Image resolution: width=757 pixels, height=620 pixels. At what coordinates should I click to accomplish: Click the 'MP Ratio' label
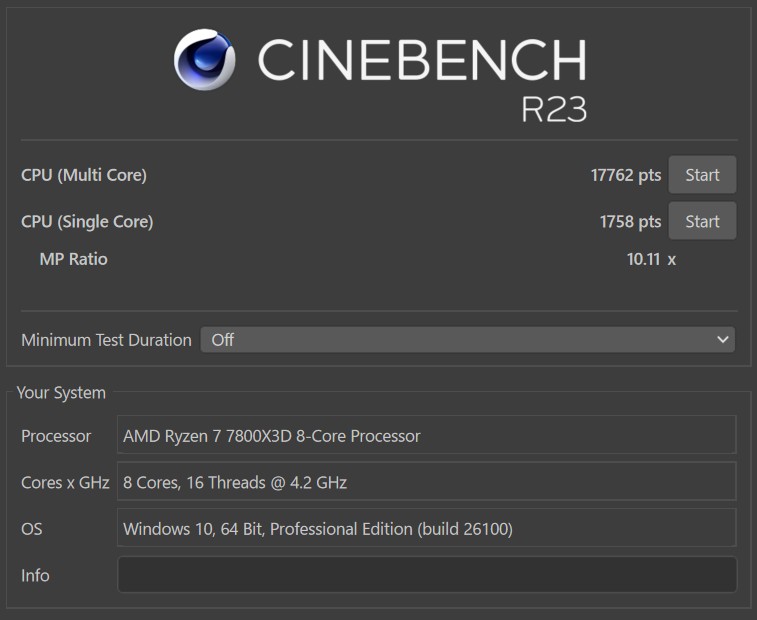pyautogui.click(x=73, y=259)
